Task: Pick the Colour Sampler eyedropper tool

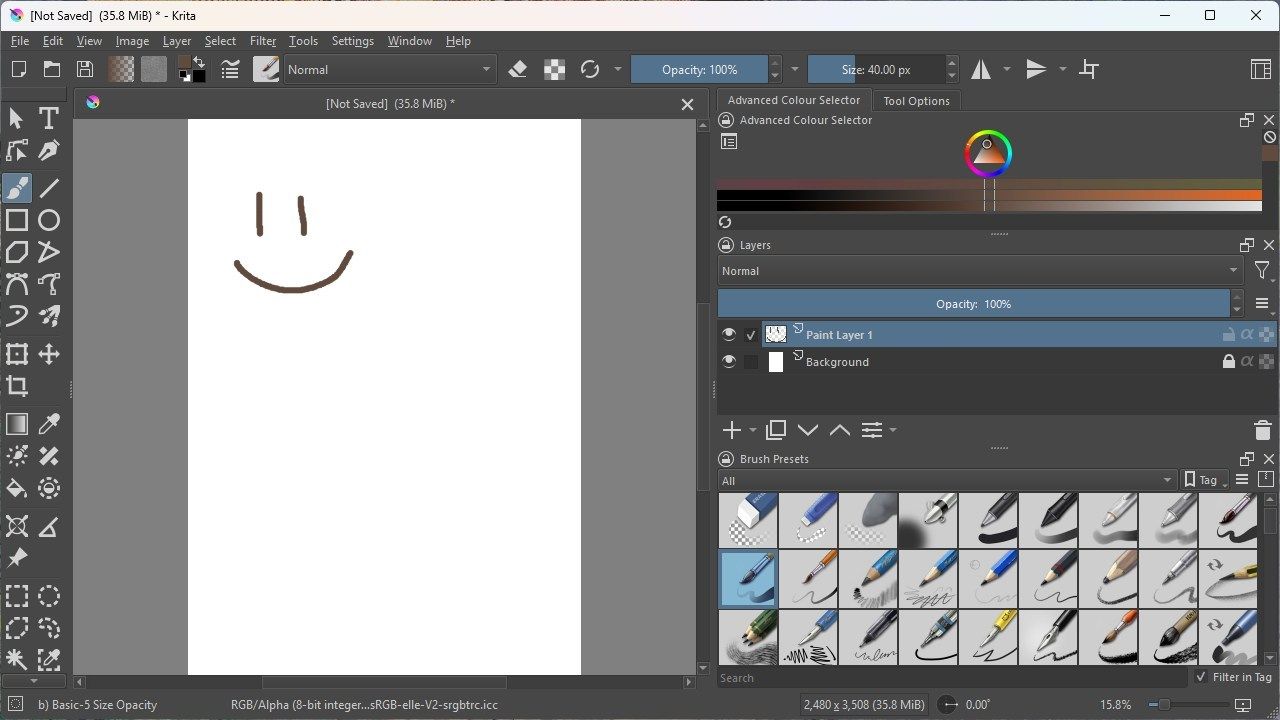Action: point(48,424)
